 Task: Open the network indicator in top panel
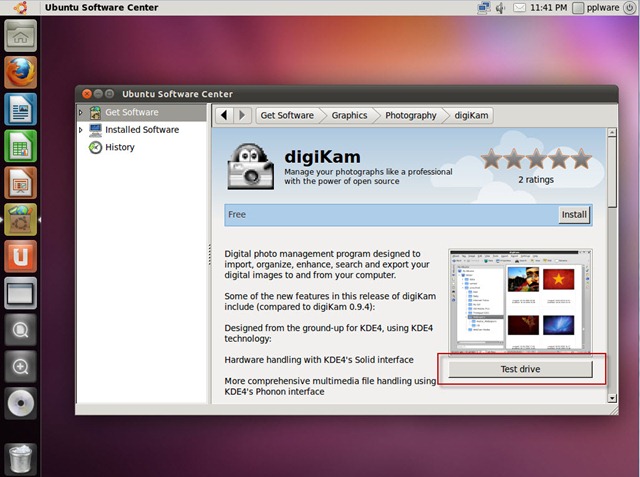484,7
